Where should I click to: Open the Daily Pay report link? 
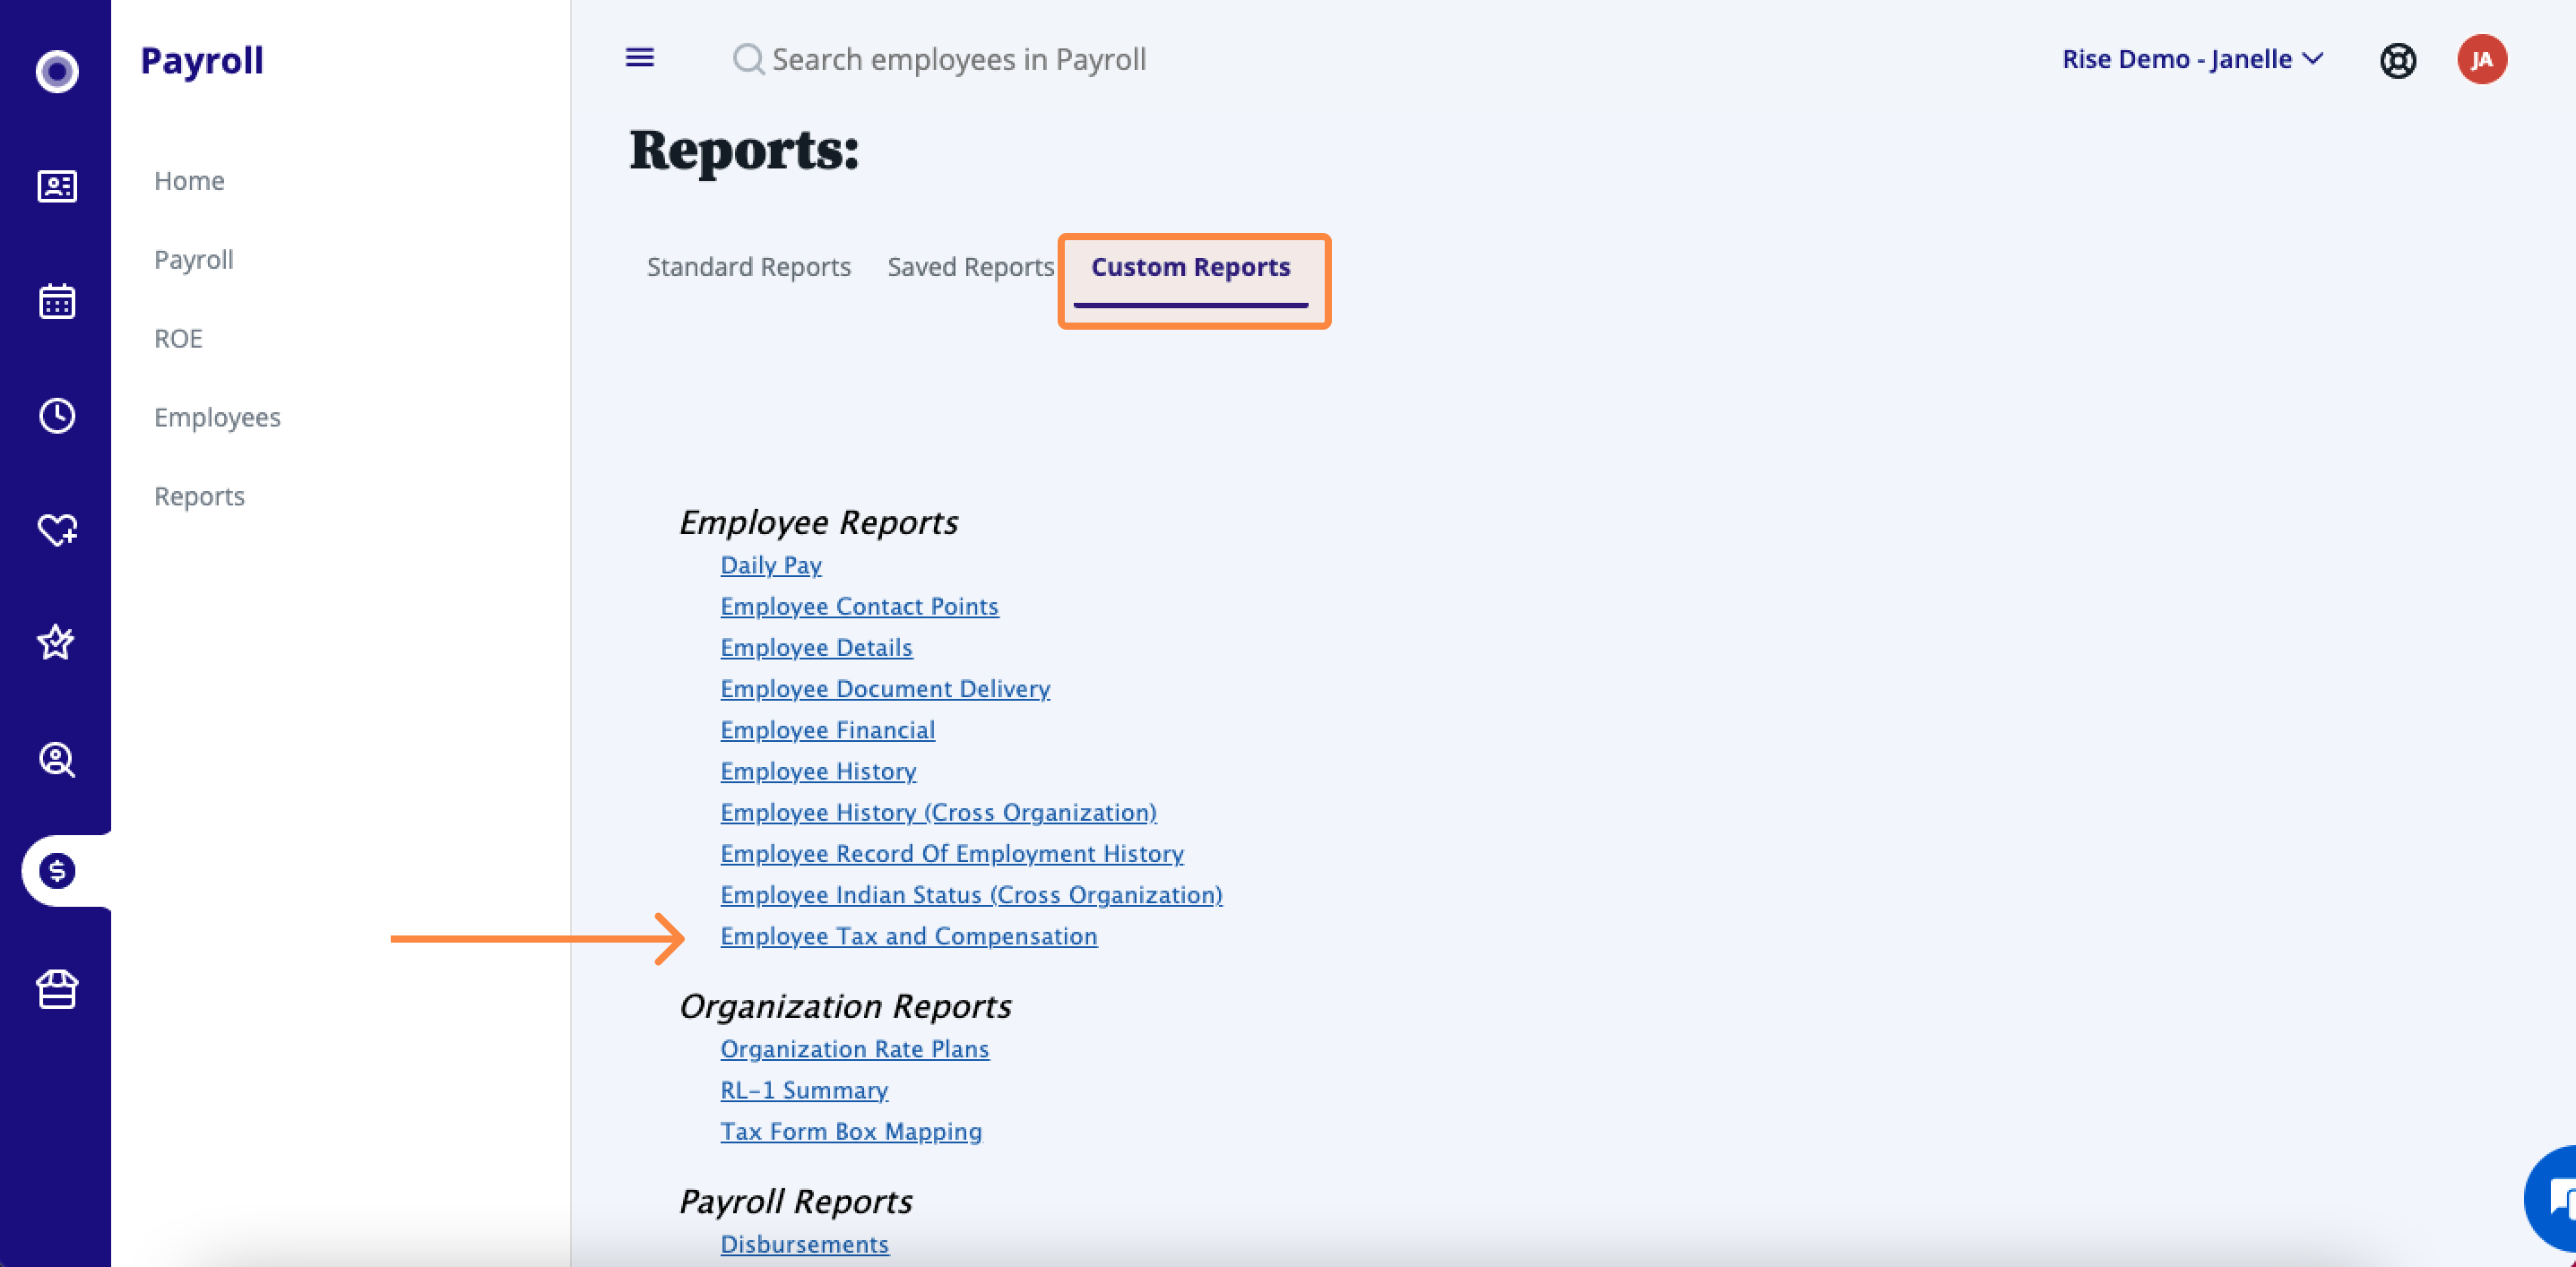click(x=771, y=565)
